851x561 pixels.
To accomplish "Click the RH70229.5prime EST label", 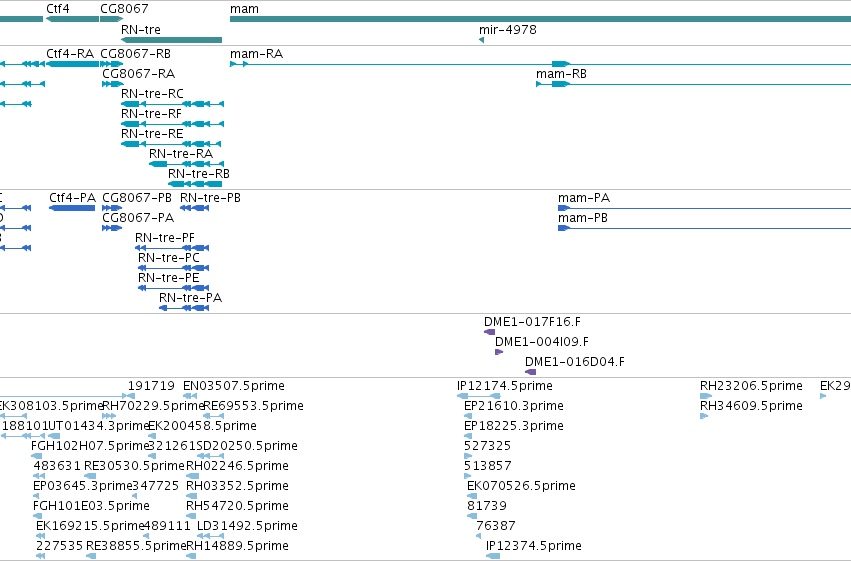I will (x=153, y=406).
